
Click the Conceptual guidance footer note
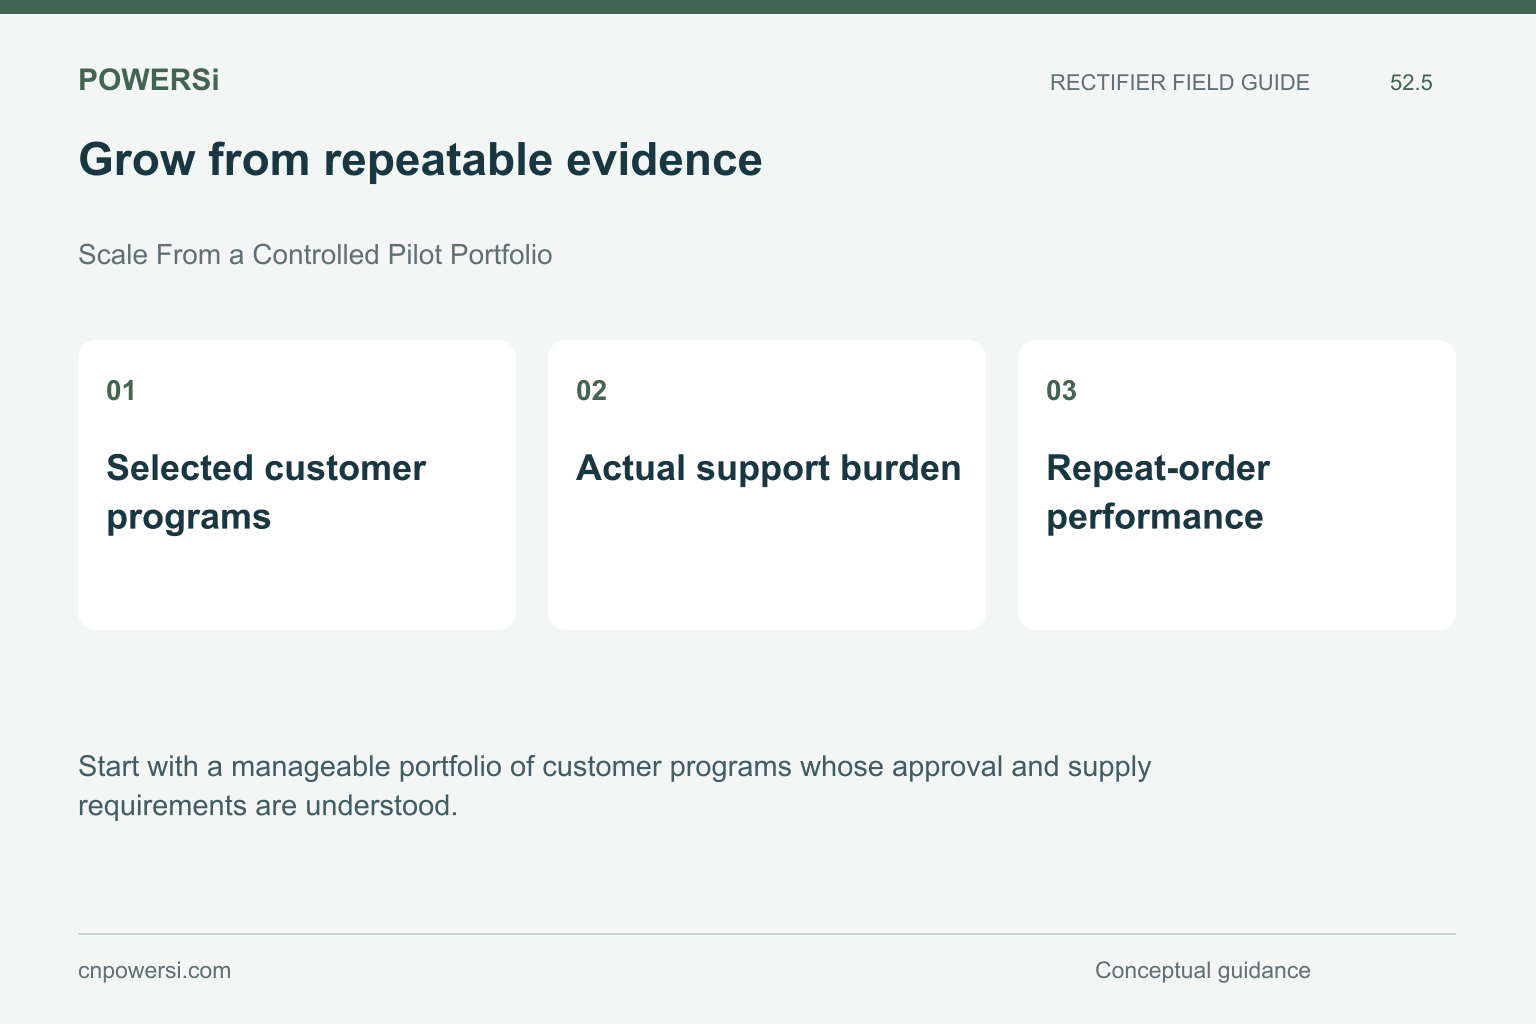1202,971
